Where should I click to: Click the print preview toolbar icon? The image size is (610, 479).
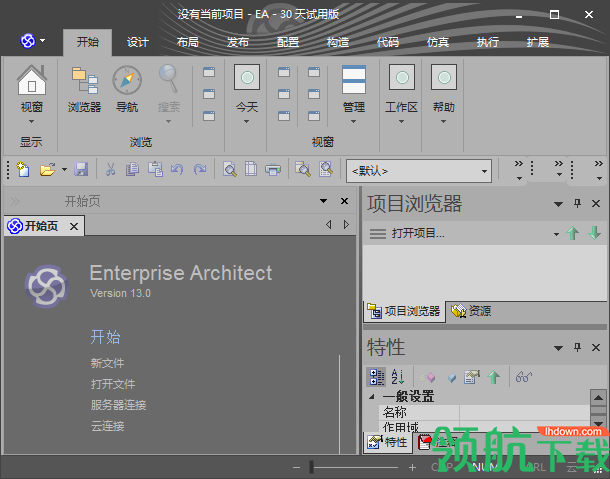point(230,170)
